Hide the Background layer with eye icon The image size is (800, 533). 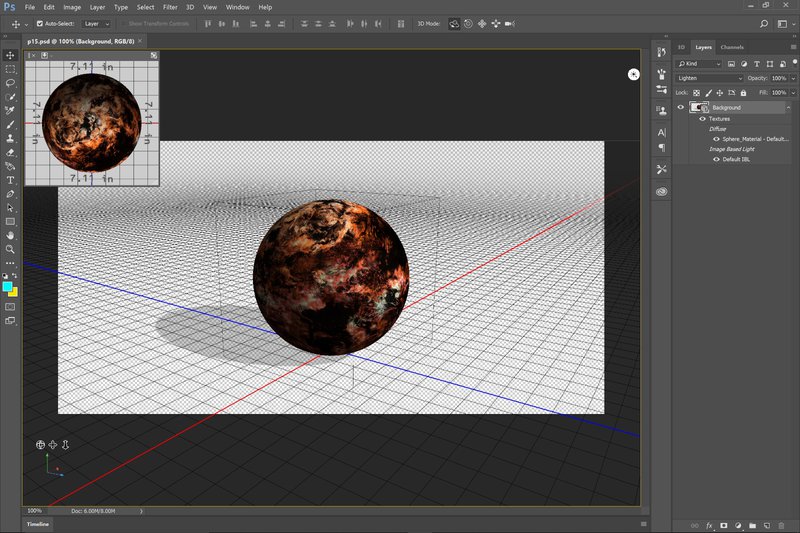coord(680,107)
